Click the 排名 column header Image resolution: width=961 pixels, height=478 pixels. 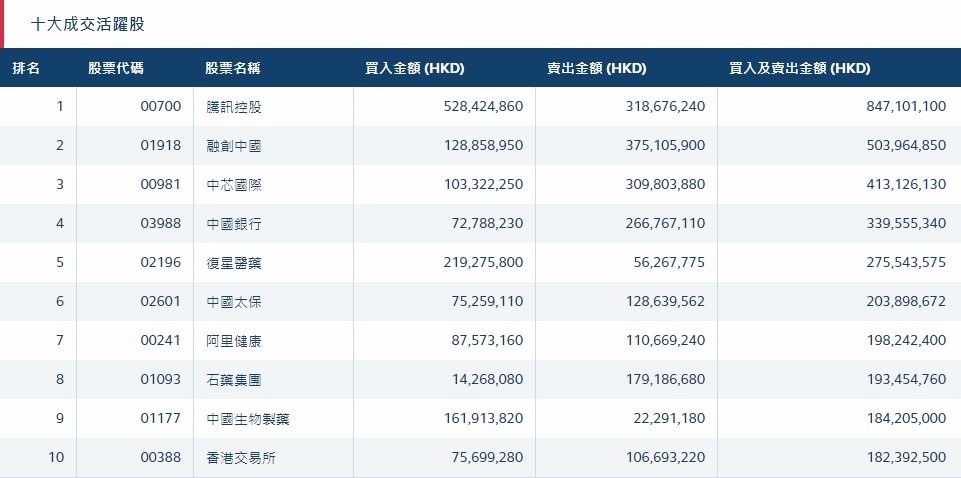point(26,69)
